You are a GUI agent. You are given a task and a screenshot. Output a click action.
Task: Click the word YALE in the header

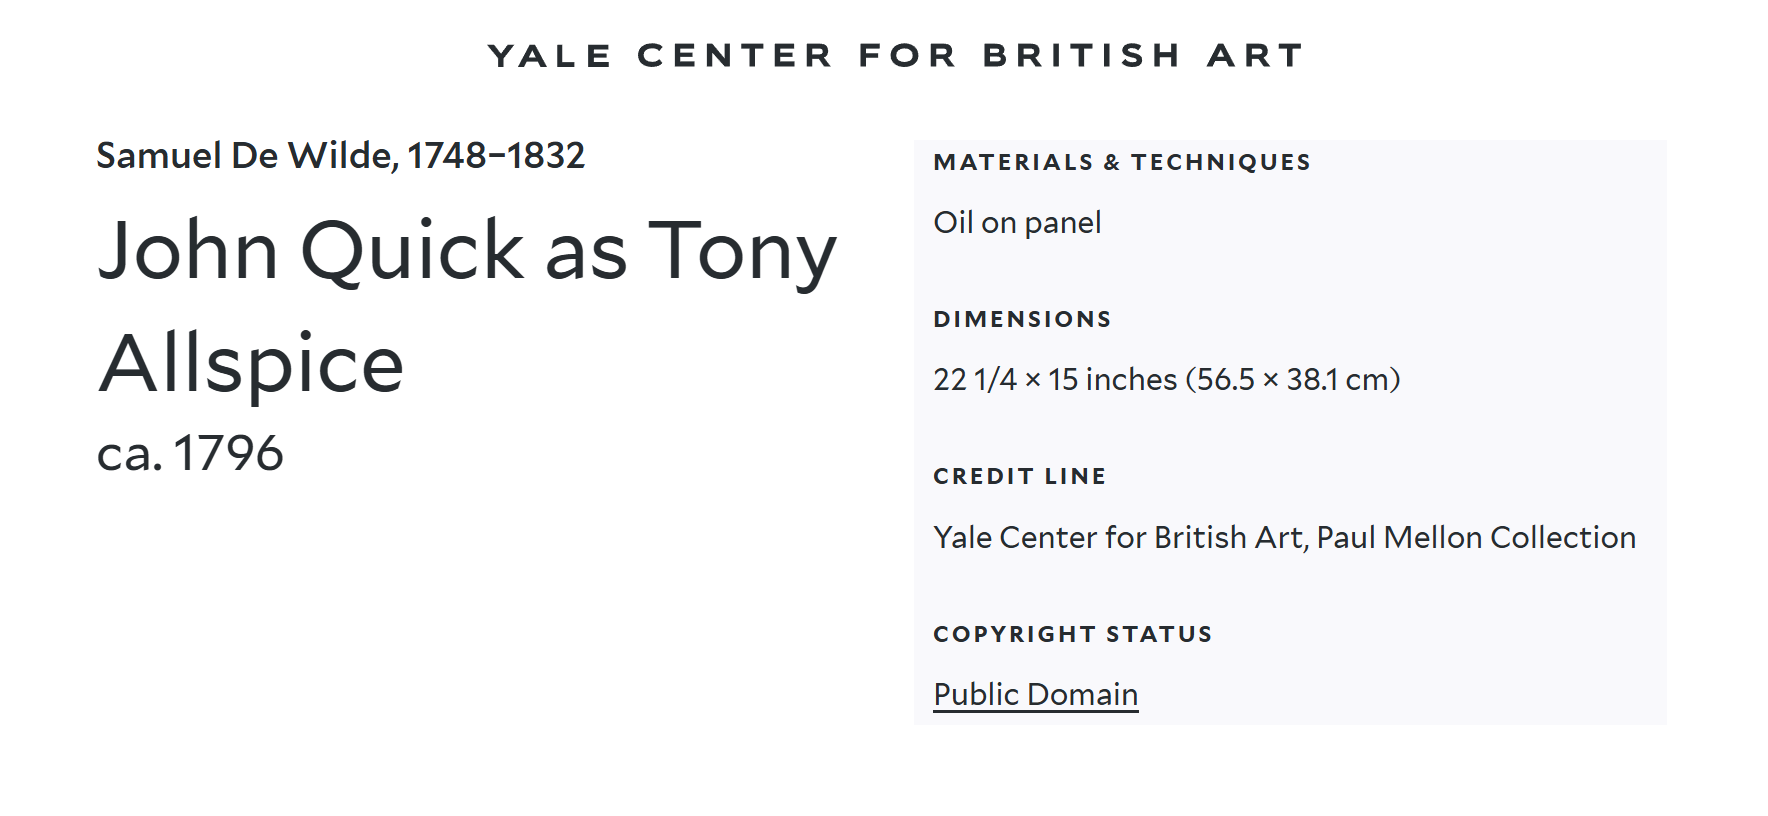pyautogui.click(x=549, y=56)
